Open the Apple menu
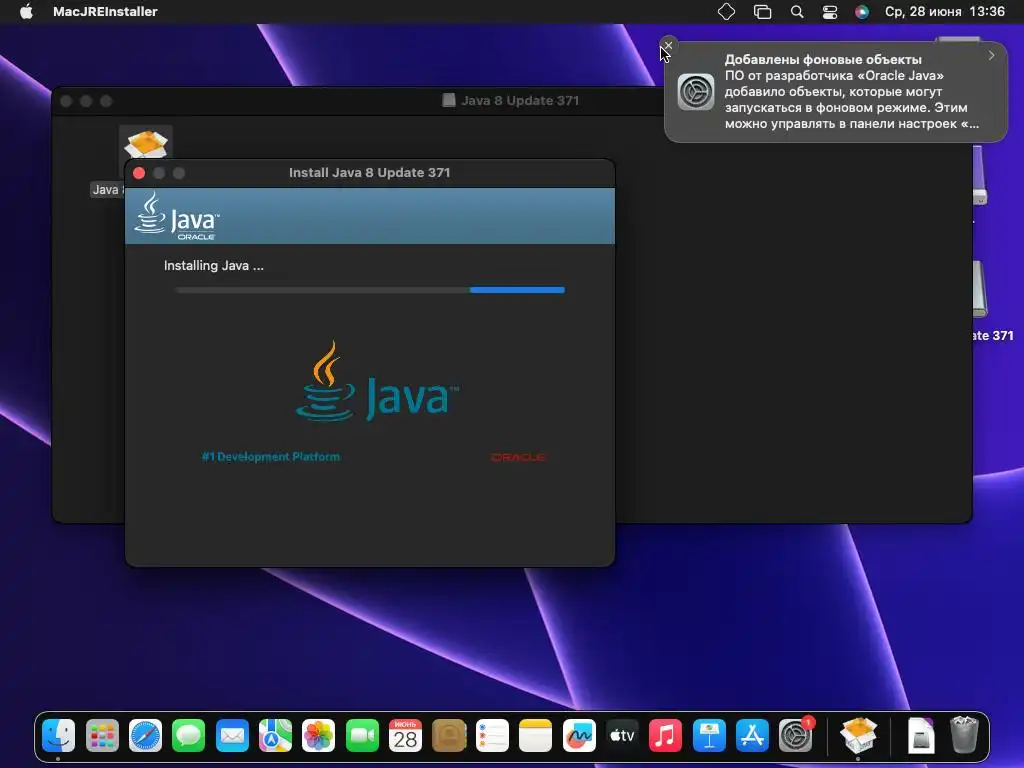1024x768 pixels. [26, 11]
